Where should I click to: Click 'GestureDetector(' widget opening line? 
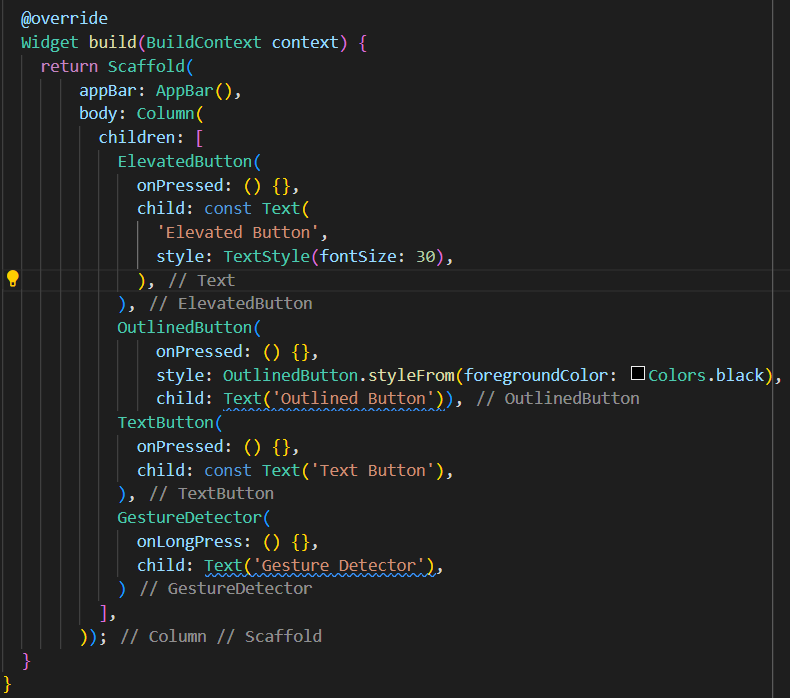(x=194, y=518)
